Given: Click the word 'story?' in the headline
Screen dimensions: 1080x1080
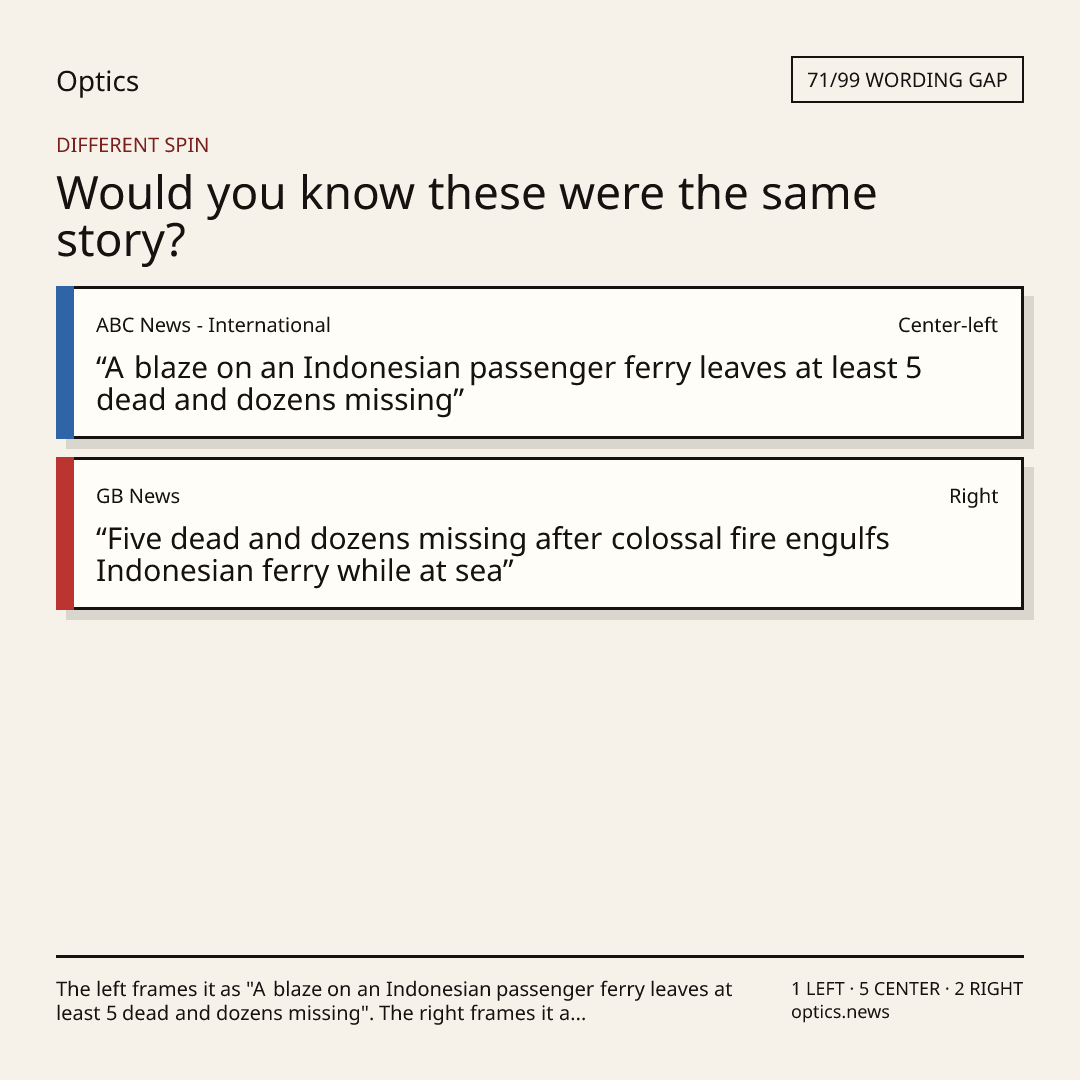Looking at the screenshot, I should 121,240.
